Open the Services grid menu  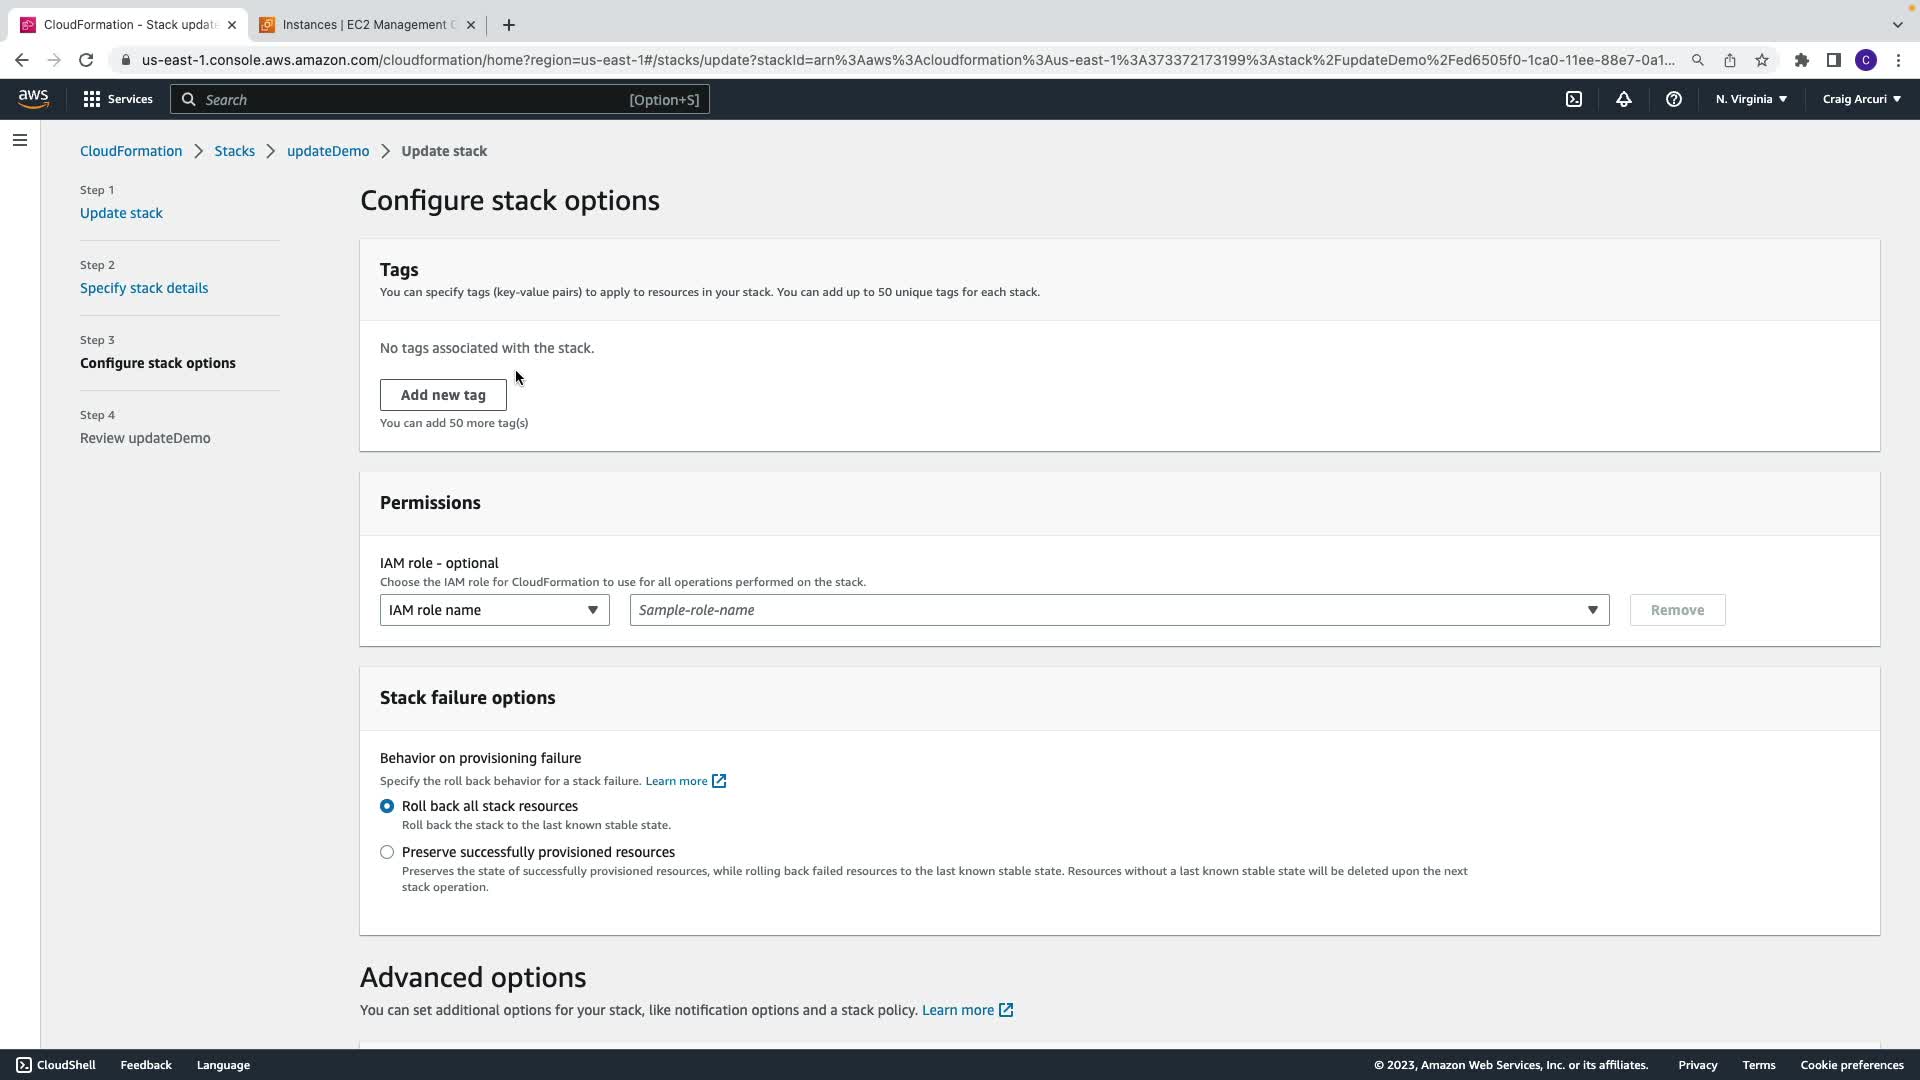tap(118, 99)
